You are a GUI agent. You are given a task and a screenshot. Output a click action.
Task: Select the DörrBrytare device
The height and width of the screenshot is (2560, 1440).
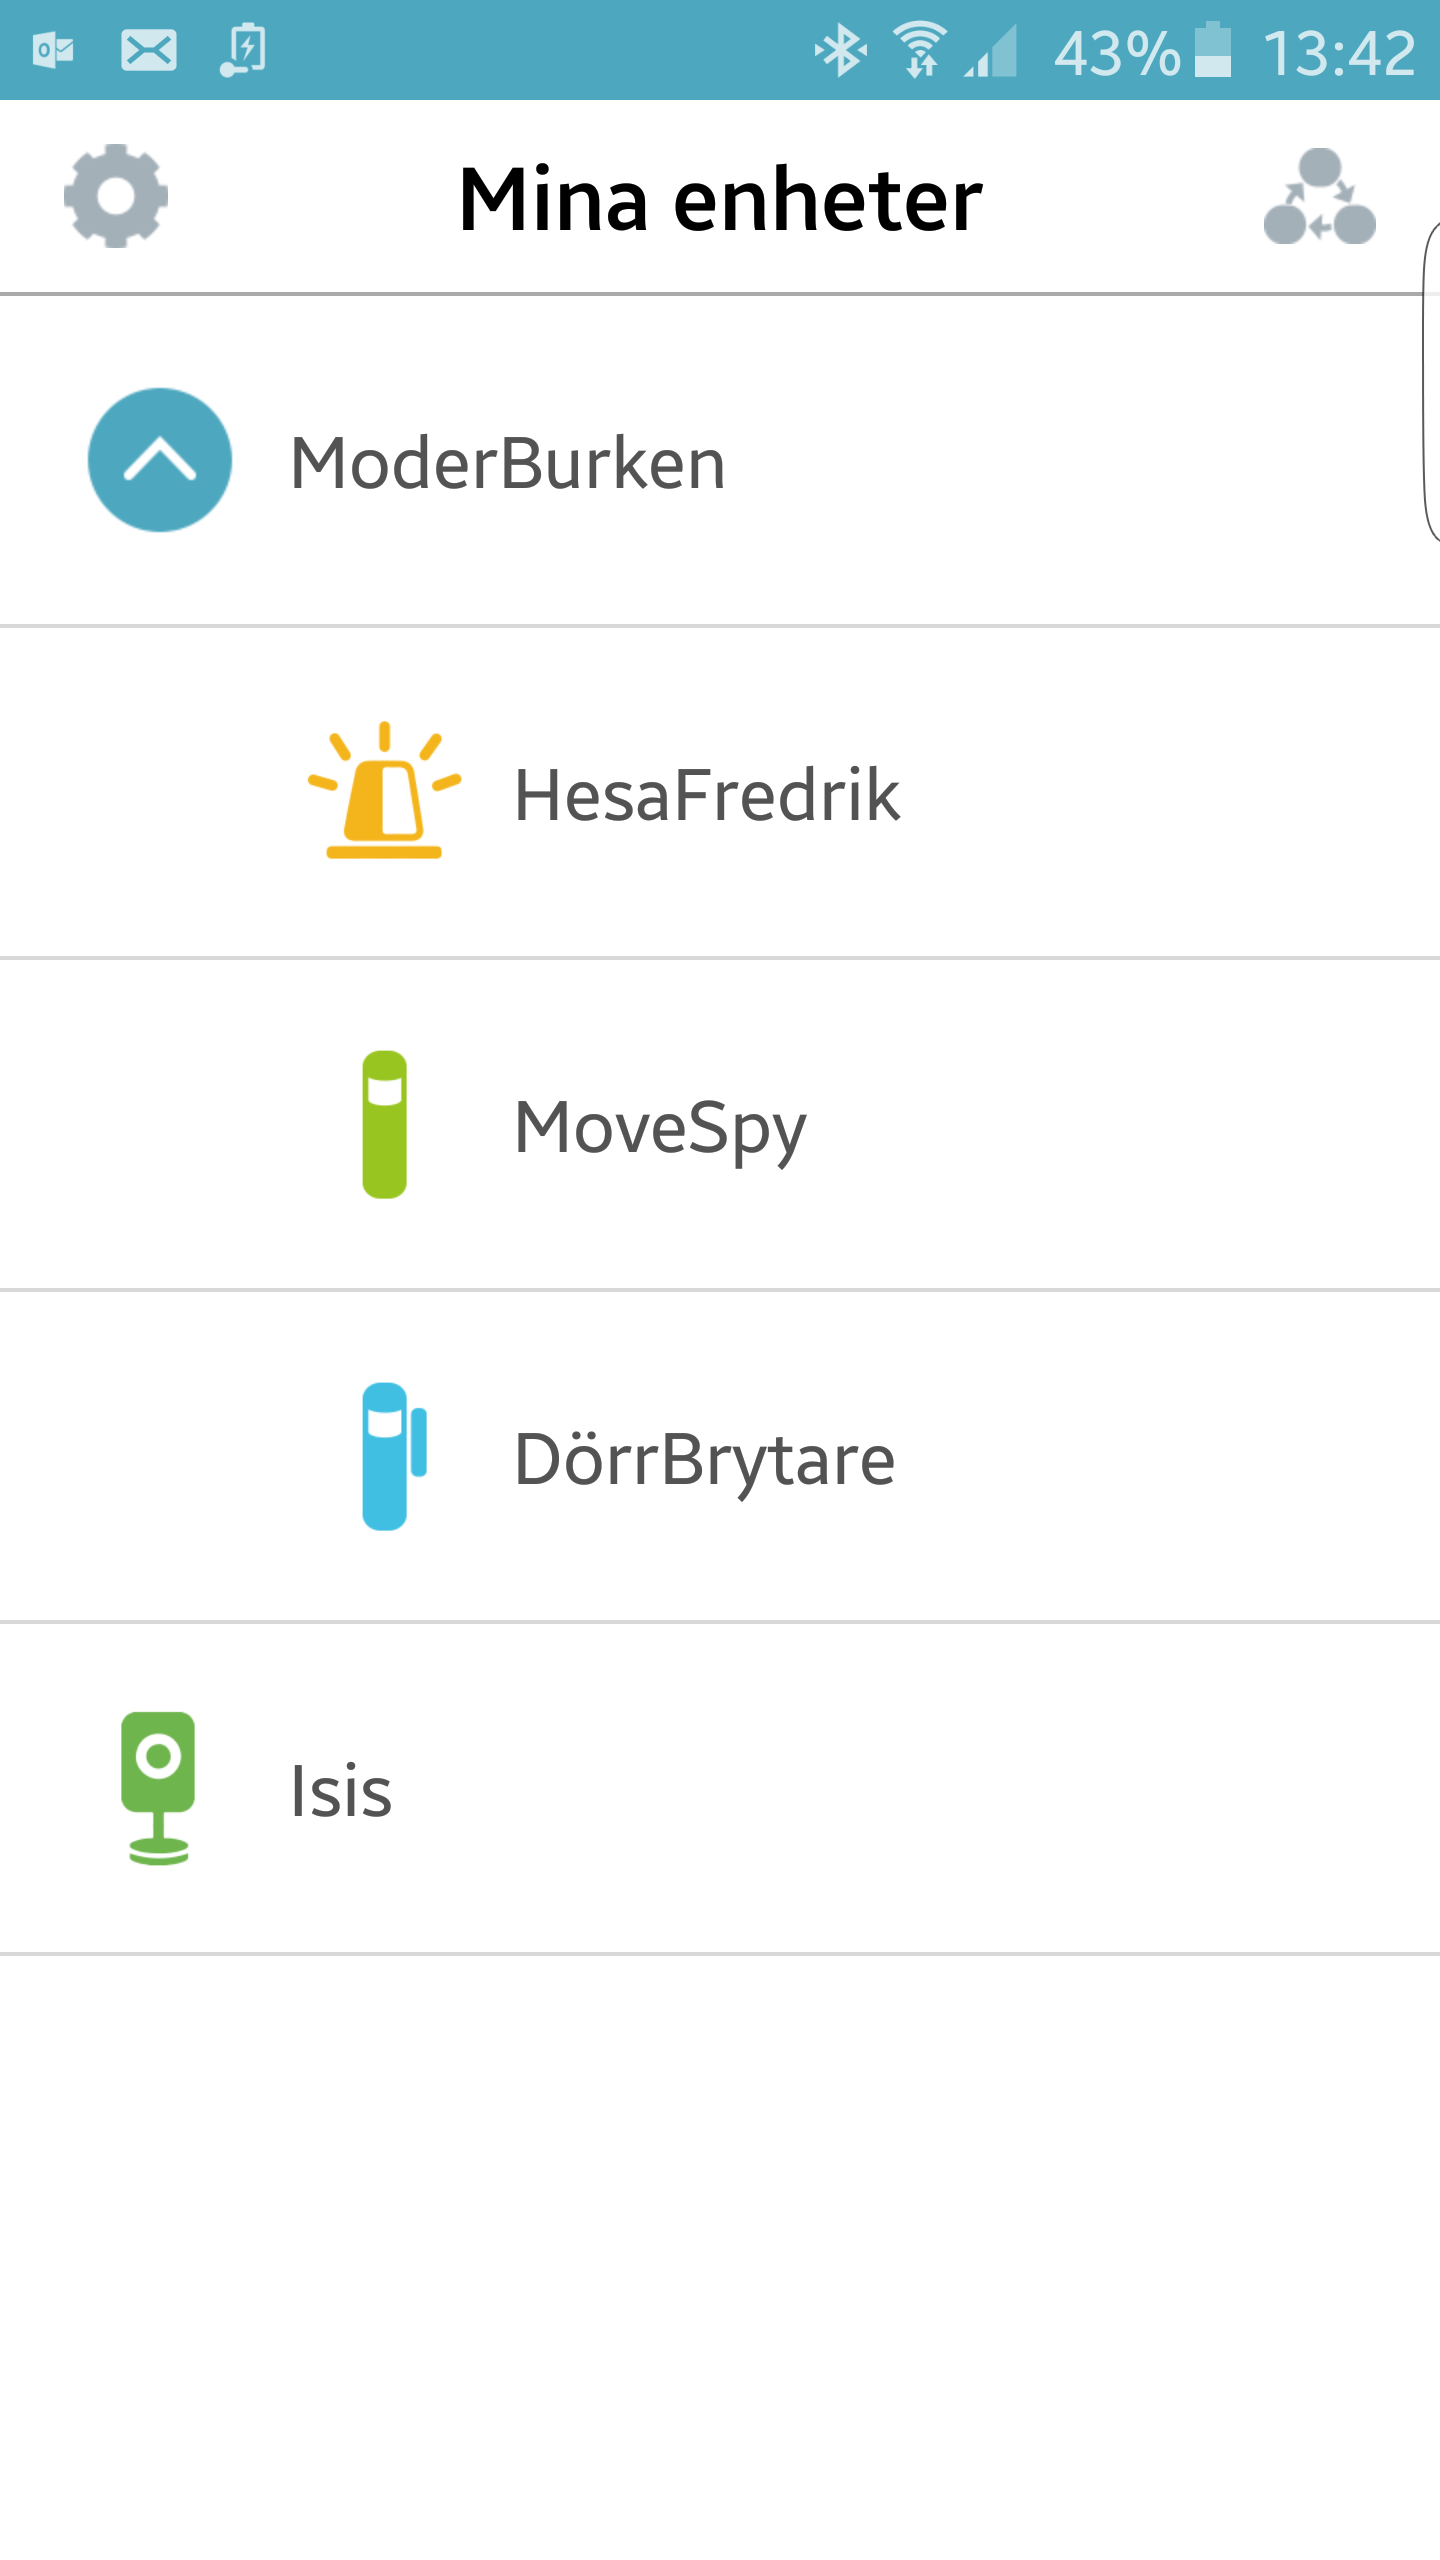pos(704,1459)
